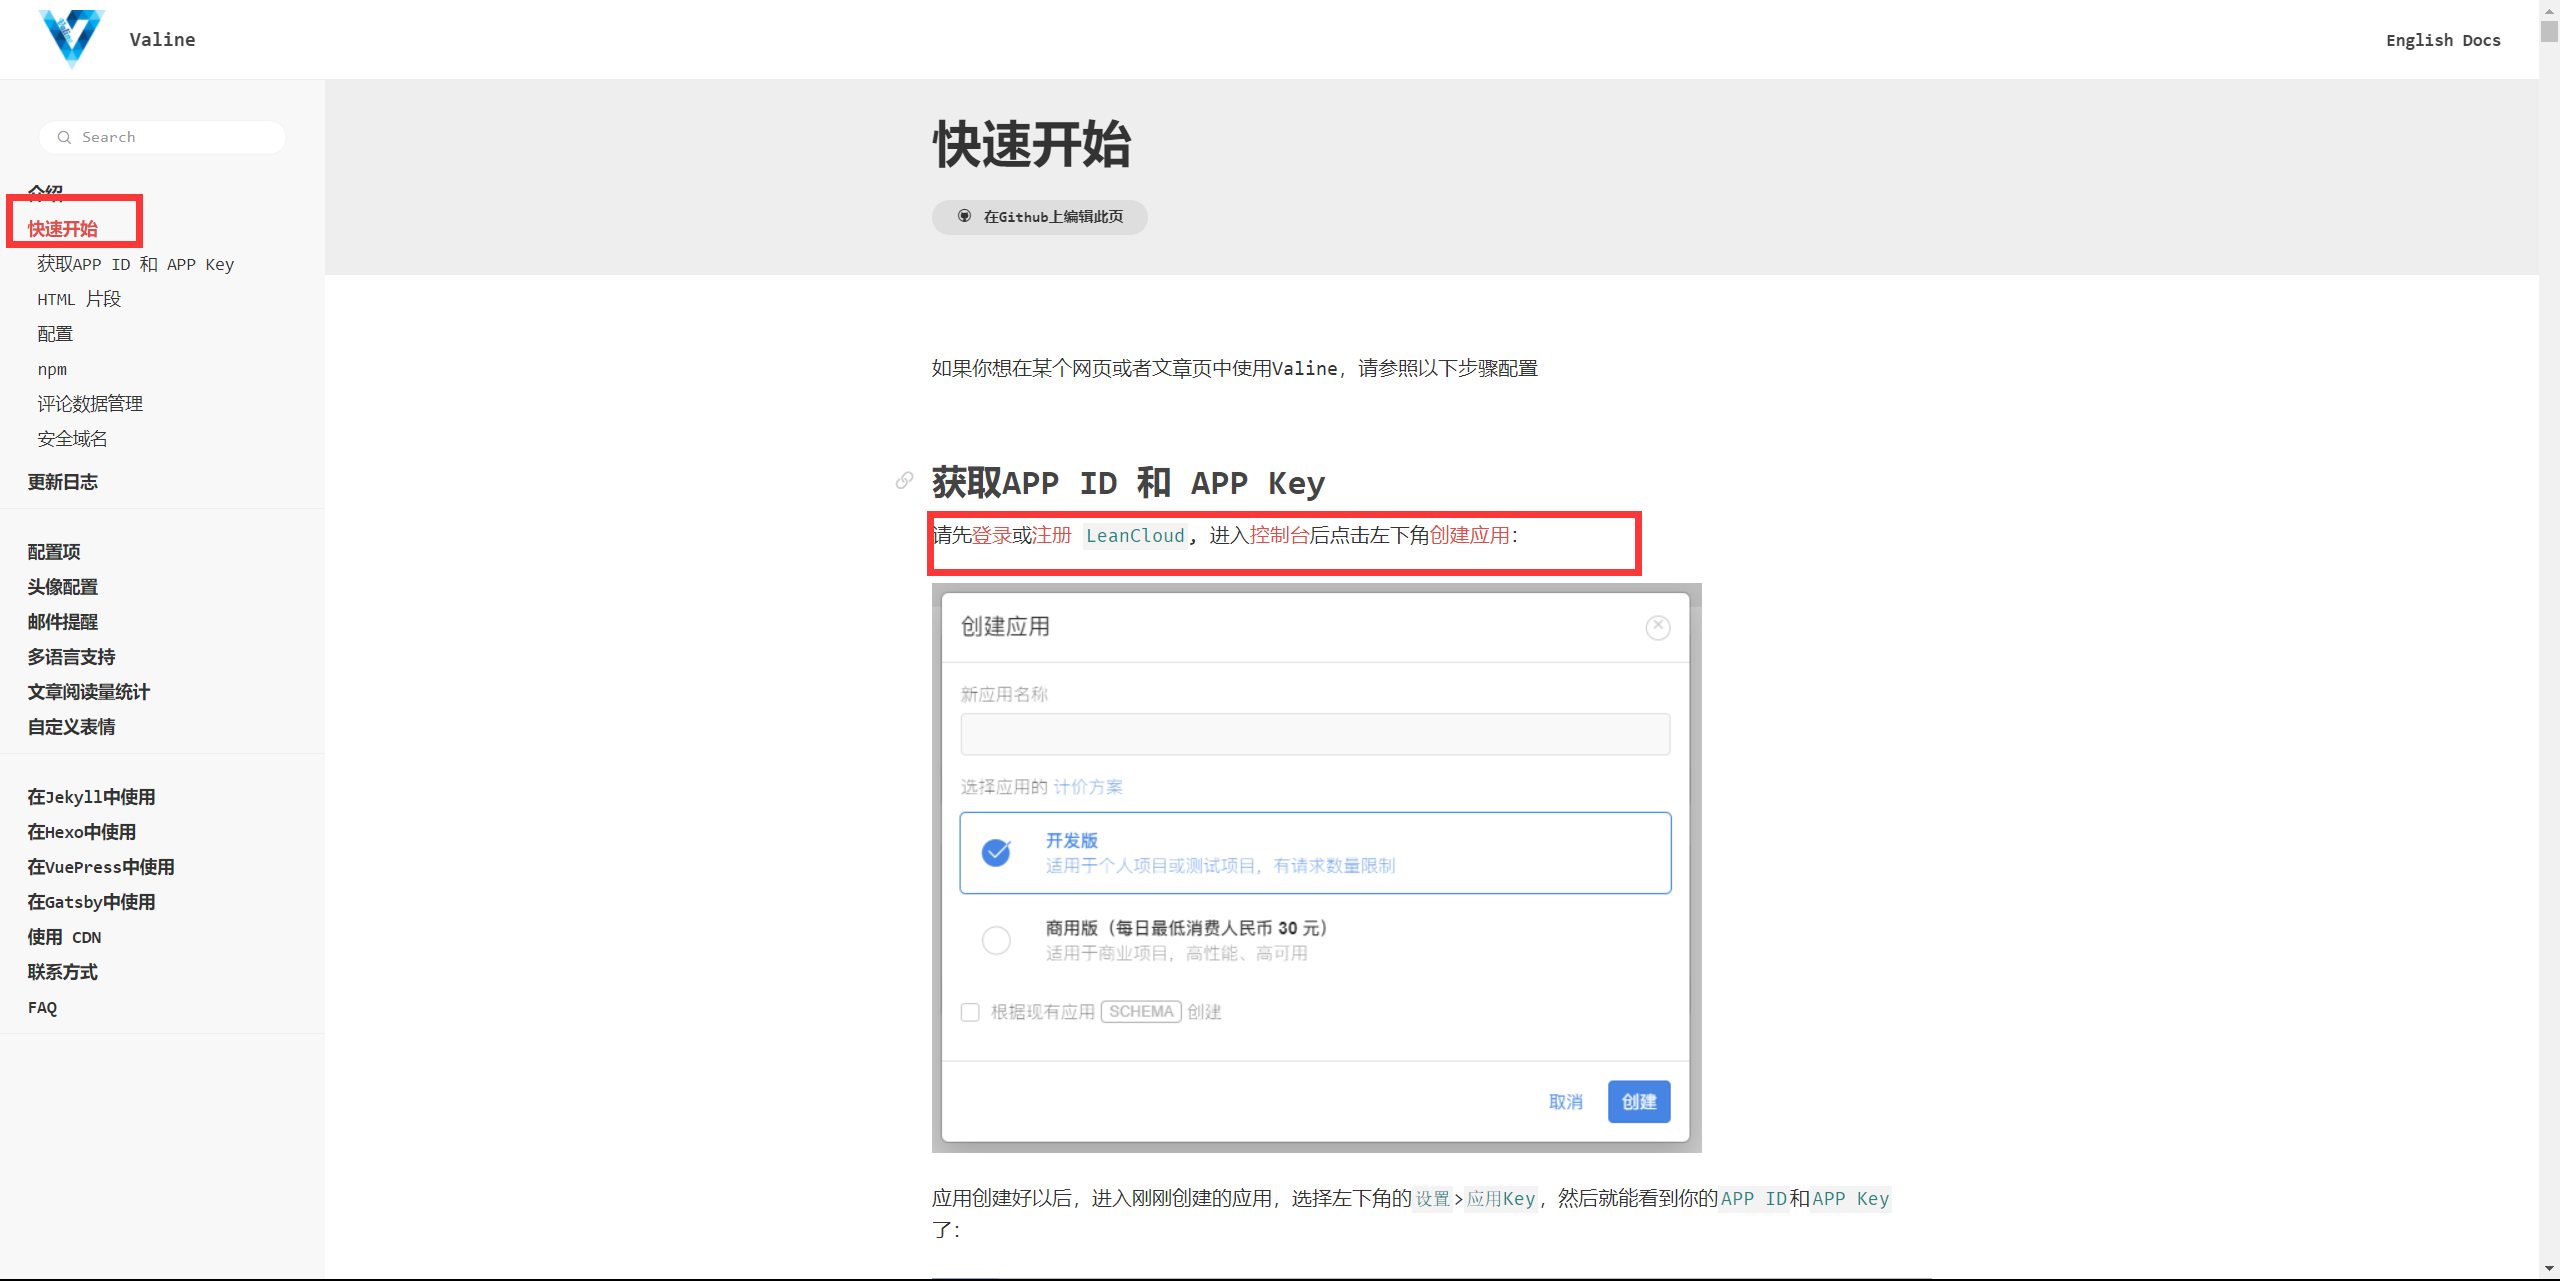Select the 开发版 plan radio option
The image size is (2560, 1281).
[x=996, y=852]
